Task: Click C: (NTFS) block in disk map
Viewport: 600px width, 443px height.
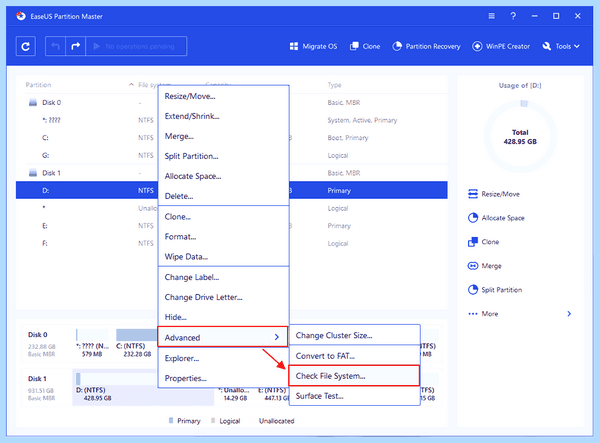Action: (x=136, y=343)
